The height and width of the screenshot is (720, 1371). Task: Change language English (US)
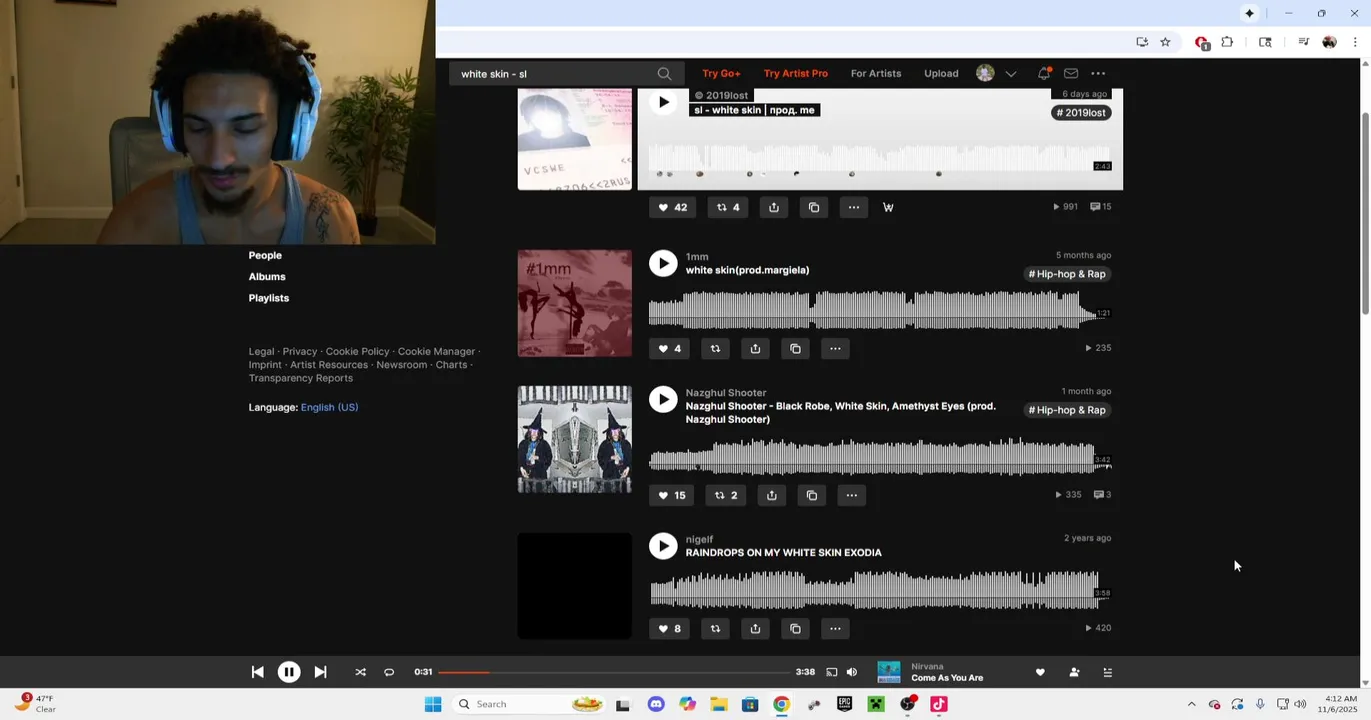click(x=329, y=408)
